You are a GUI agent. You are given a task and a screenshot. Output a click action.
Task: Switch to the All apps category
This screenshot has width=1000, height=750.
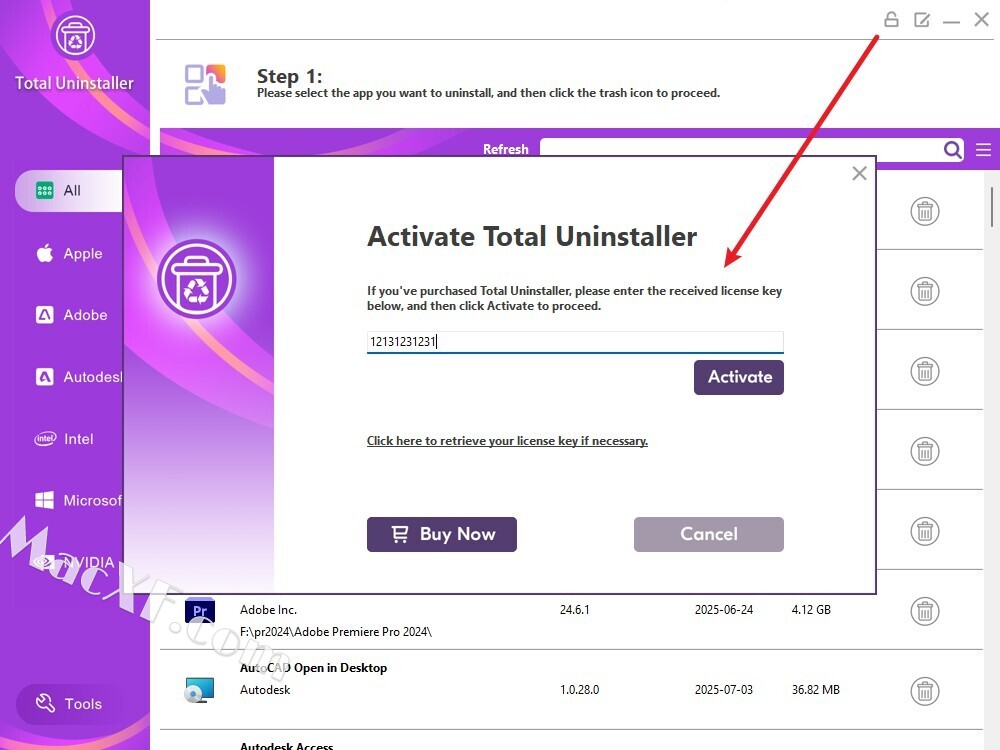[x=69, y=190]
